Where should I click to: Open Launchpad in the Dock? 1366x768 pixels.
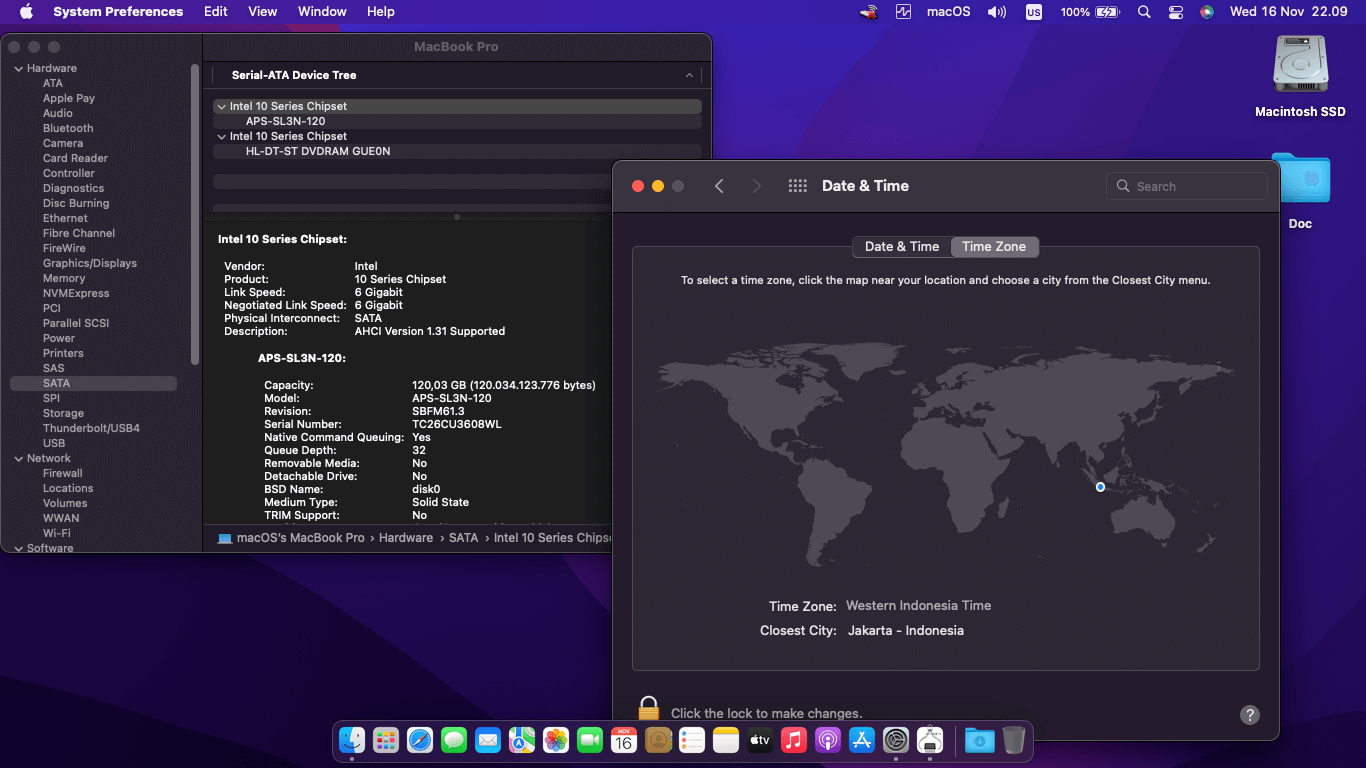click(386, 740)
